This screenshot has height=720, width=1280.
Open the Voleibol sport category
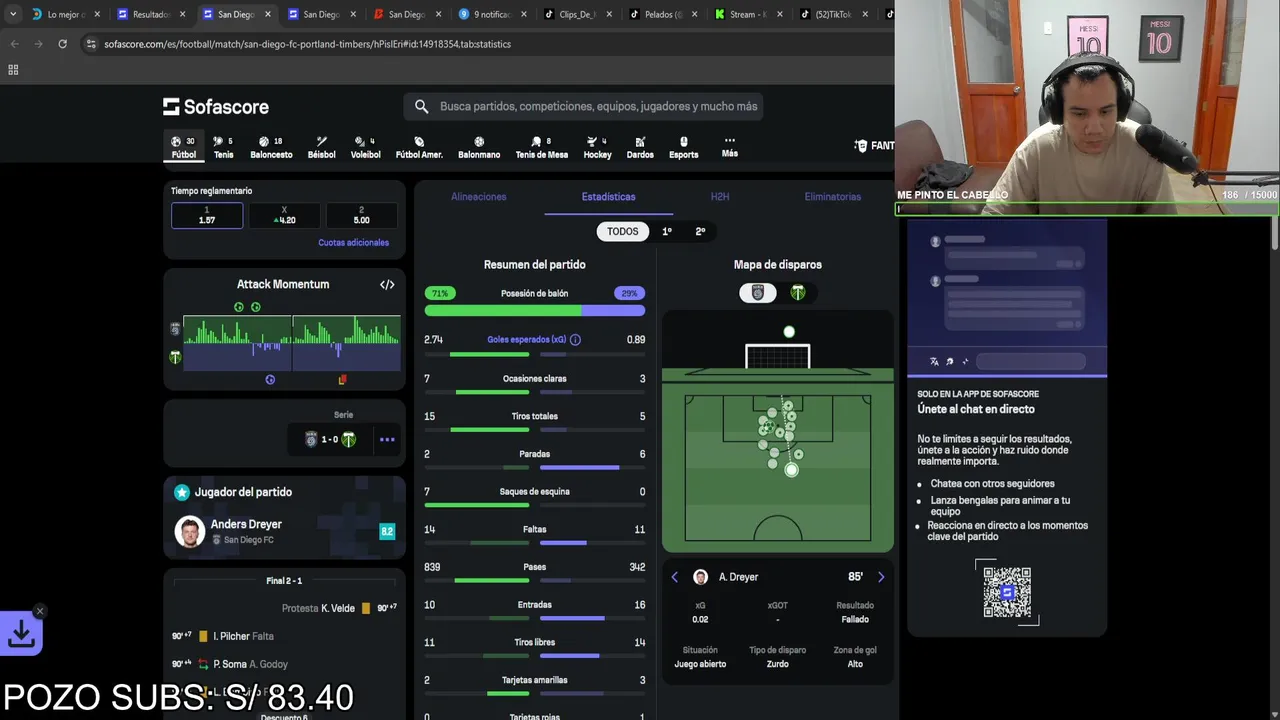(x=366, y=147)
